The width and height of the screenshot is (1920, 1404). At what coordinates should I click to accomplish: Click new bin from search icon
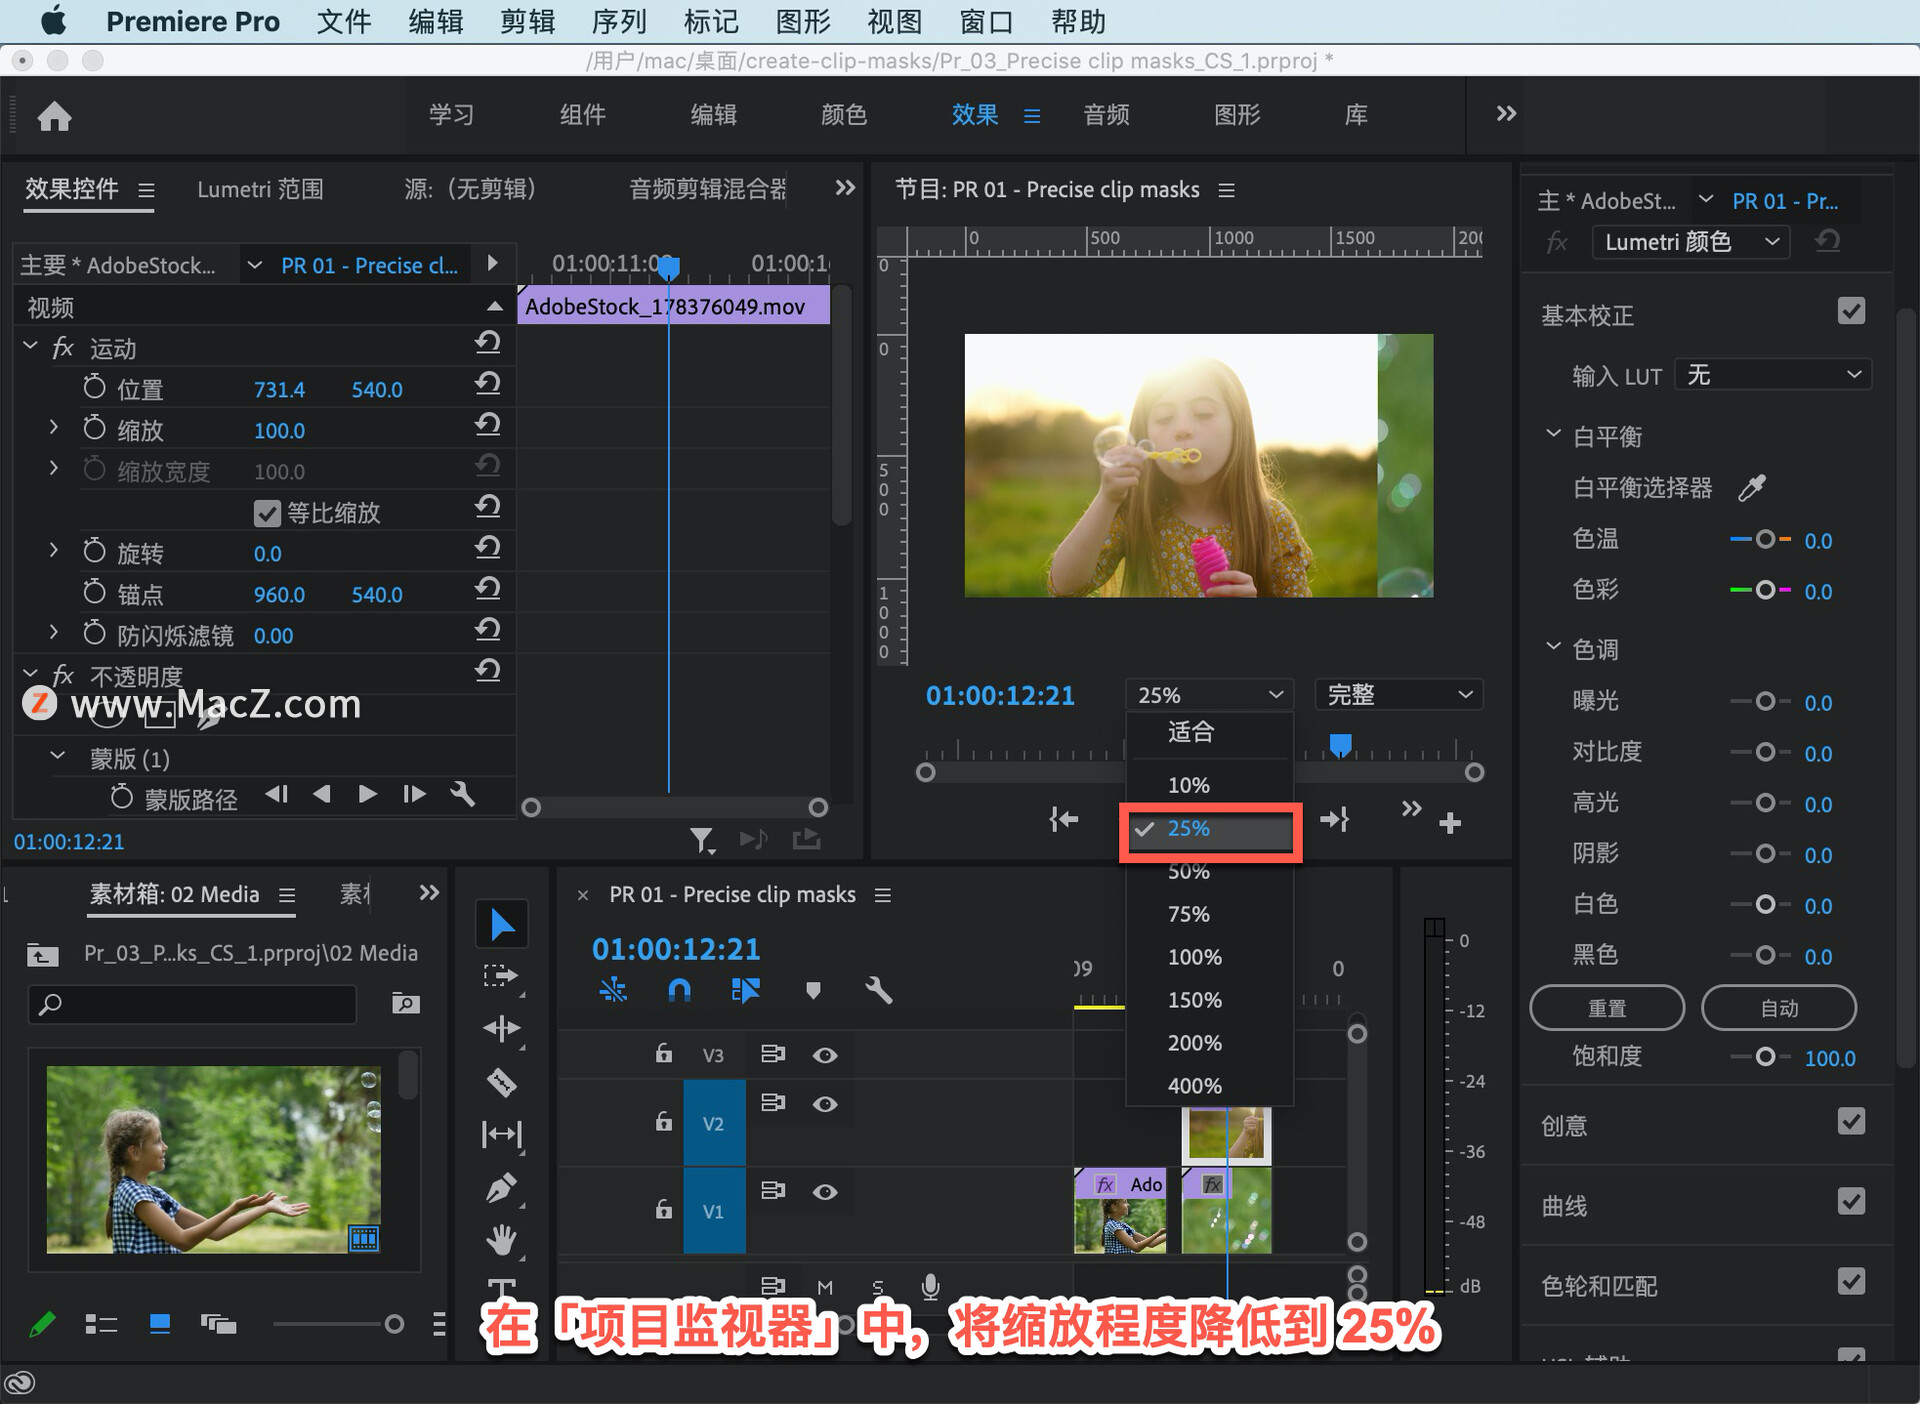pyautogui.click(x=405, y=1003)
